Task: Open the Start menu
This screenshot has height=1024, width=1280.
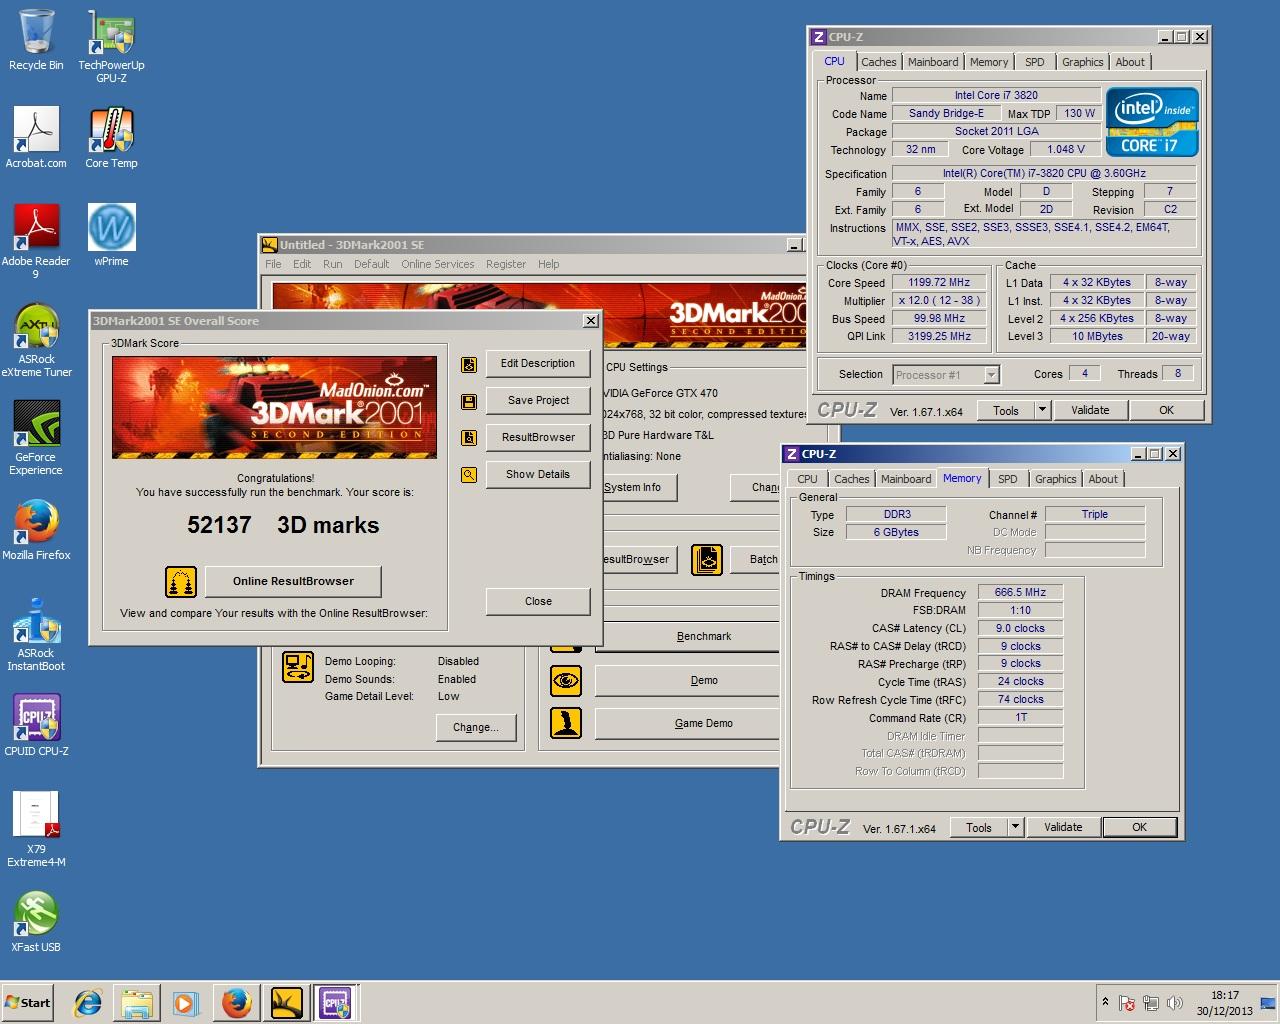Action: [x=28, y=1002]
